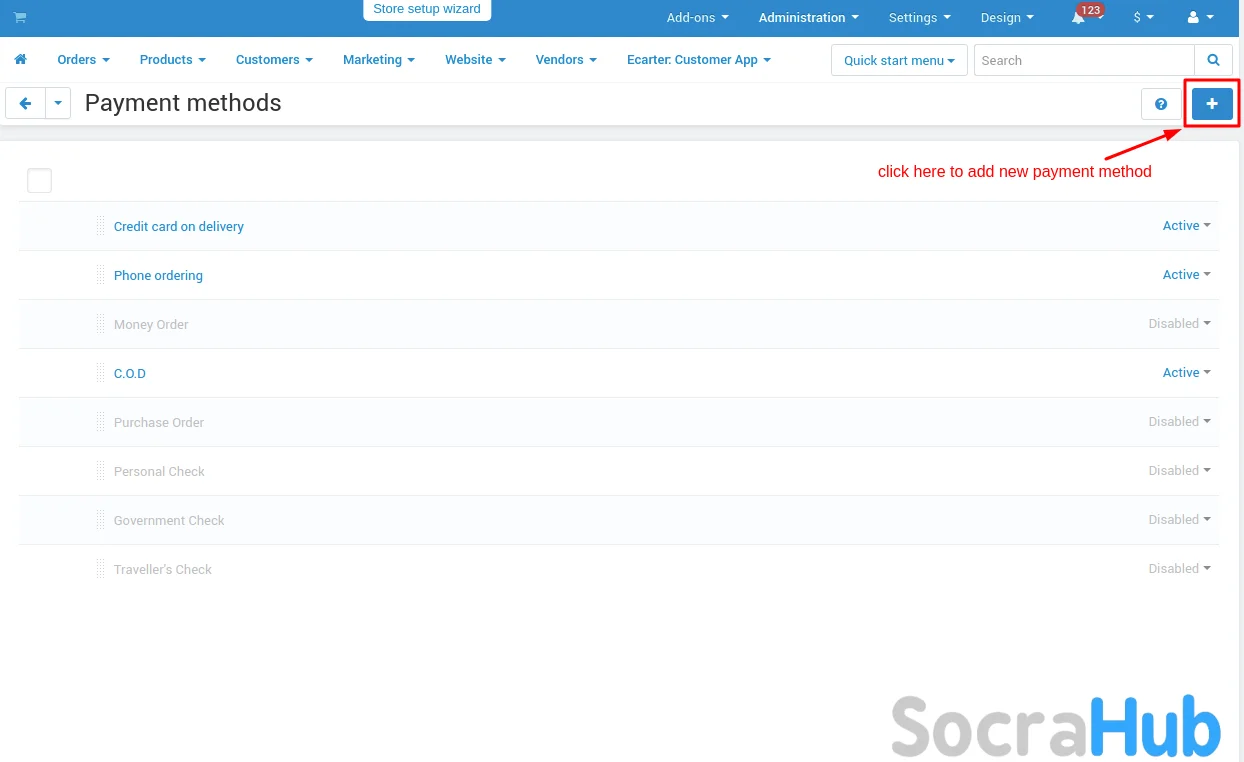1244x762 pixels.
Task: Expand the Quick start menu dropdown
Action: (898, 60)
